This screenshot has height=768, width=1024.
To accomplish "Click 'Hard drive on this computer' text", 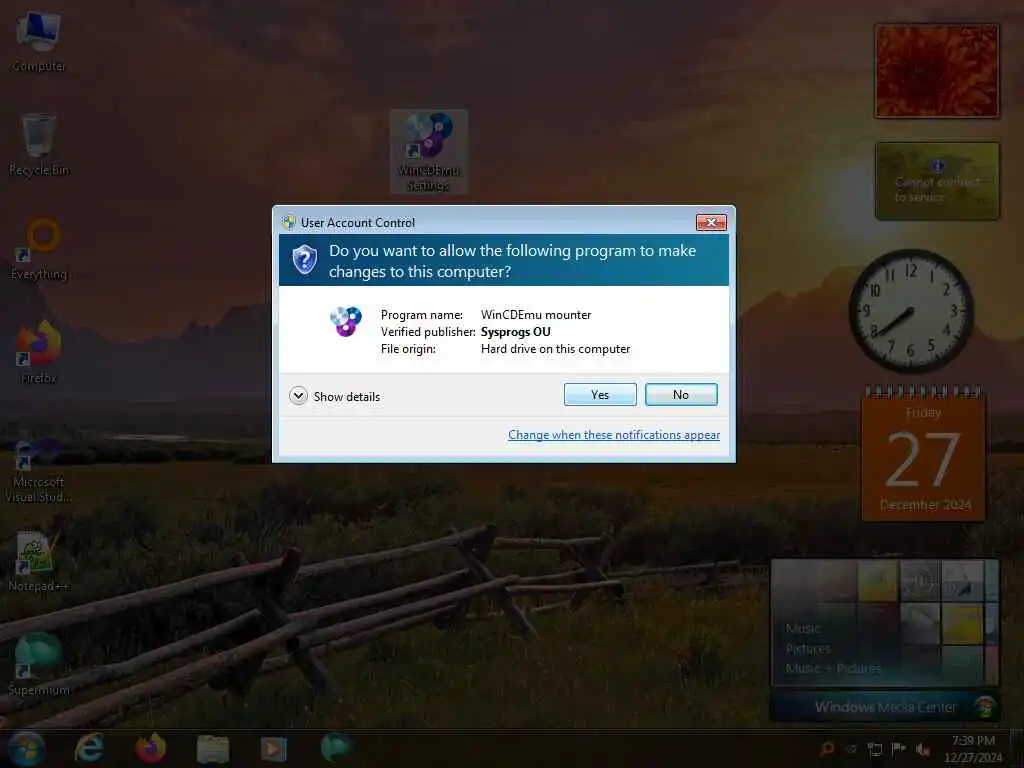I will tap(555, 349).
